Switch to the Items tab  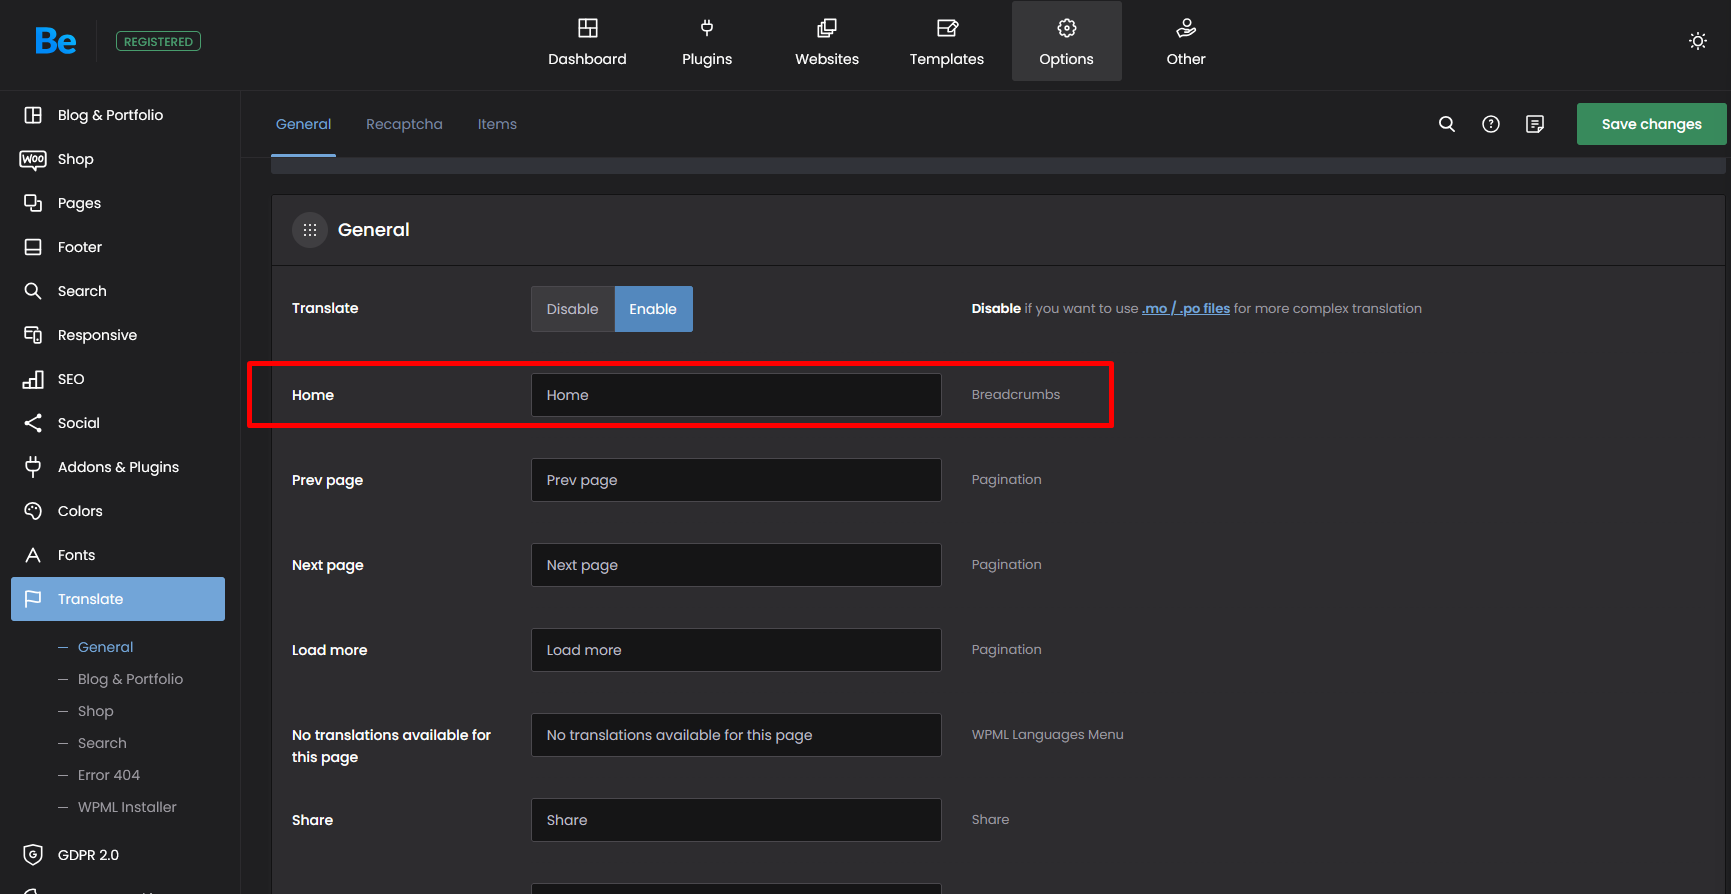[x=497, y=124]
